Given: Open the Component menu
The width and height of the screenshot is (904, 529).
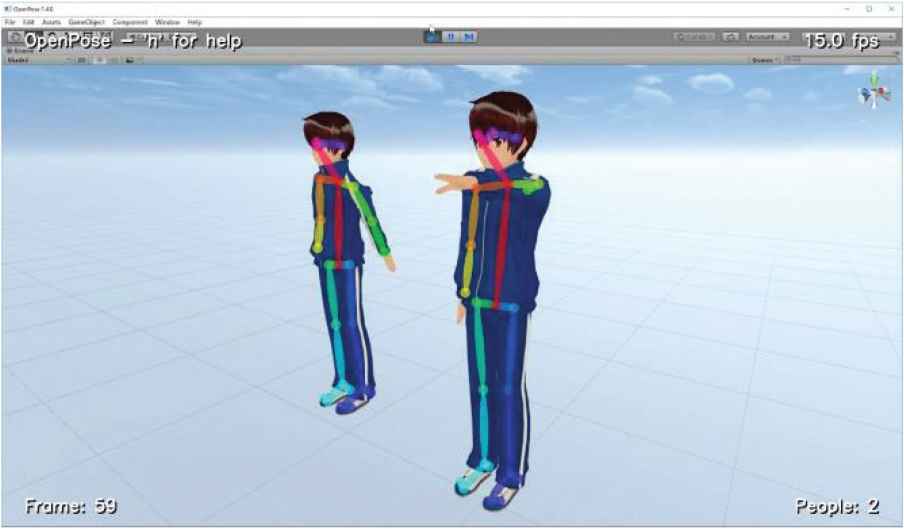Looking at the screenshot, I should coord(129,22).
